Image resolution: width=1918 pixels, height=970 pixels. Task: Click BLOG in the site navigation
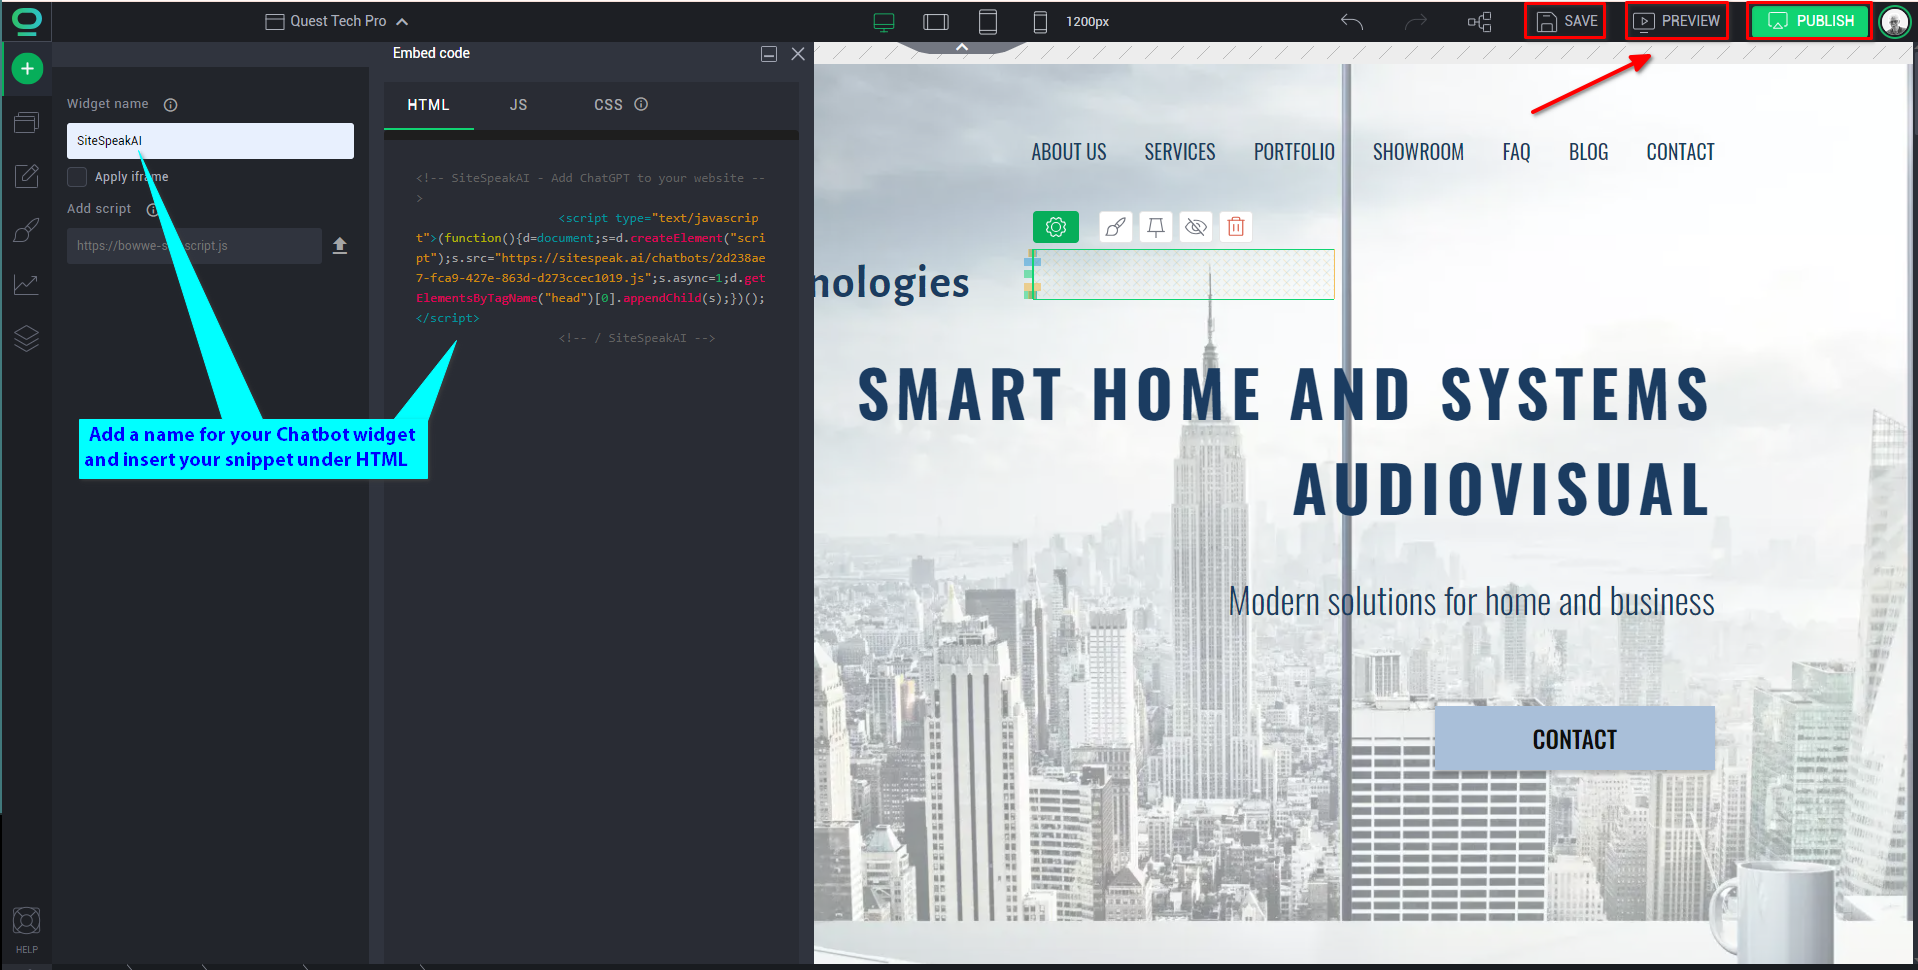[1588, 152]
